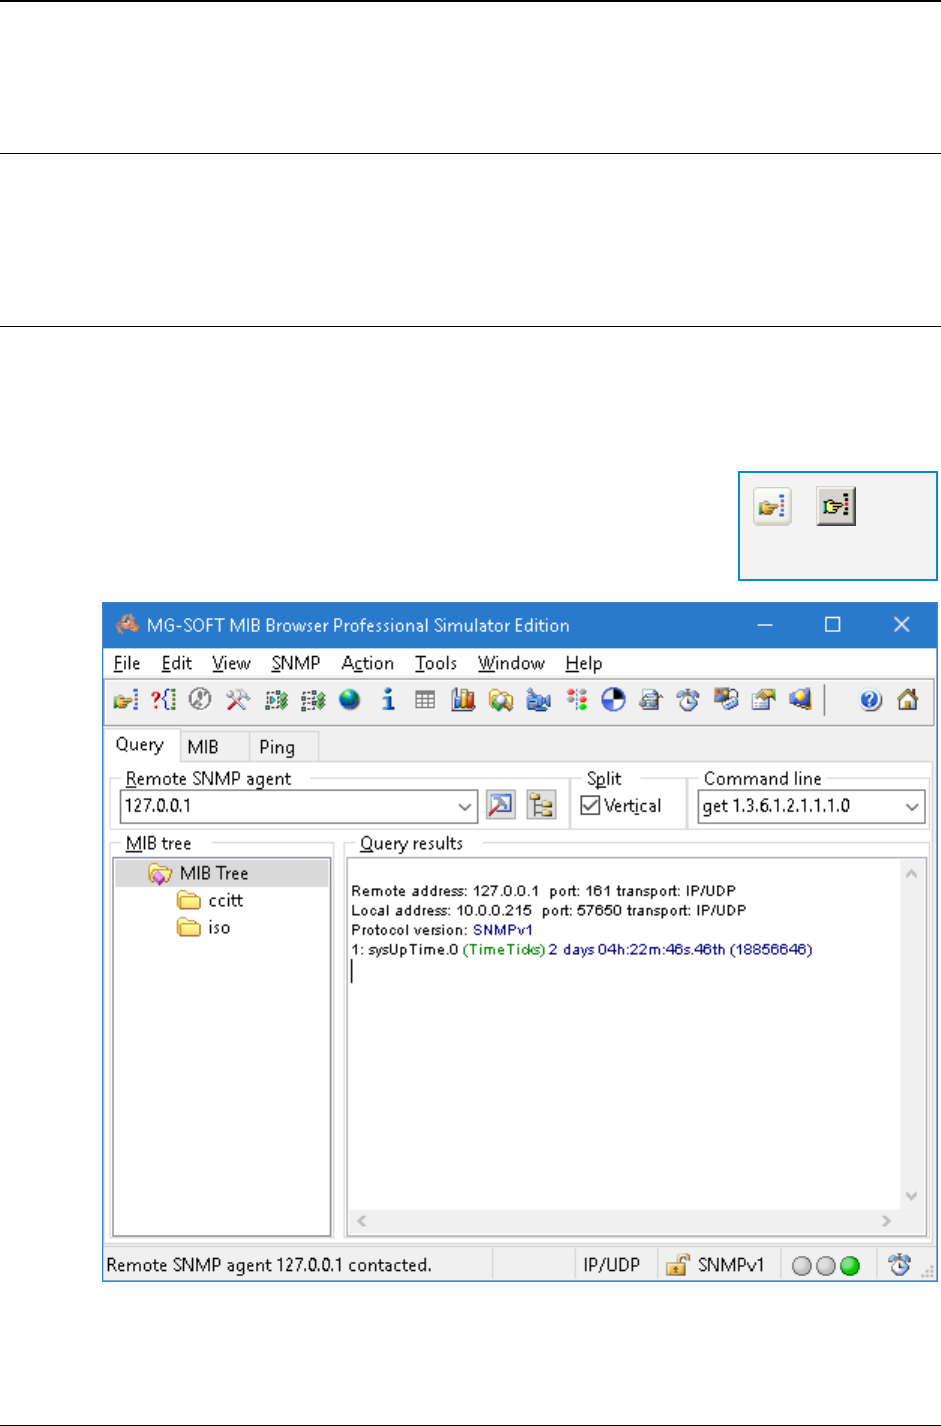The image size is (941, 1426).
Task: Click the blue half-filled circle toolbar icon
Action: [x=613, y=700]
